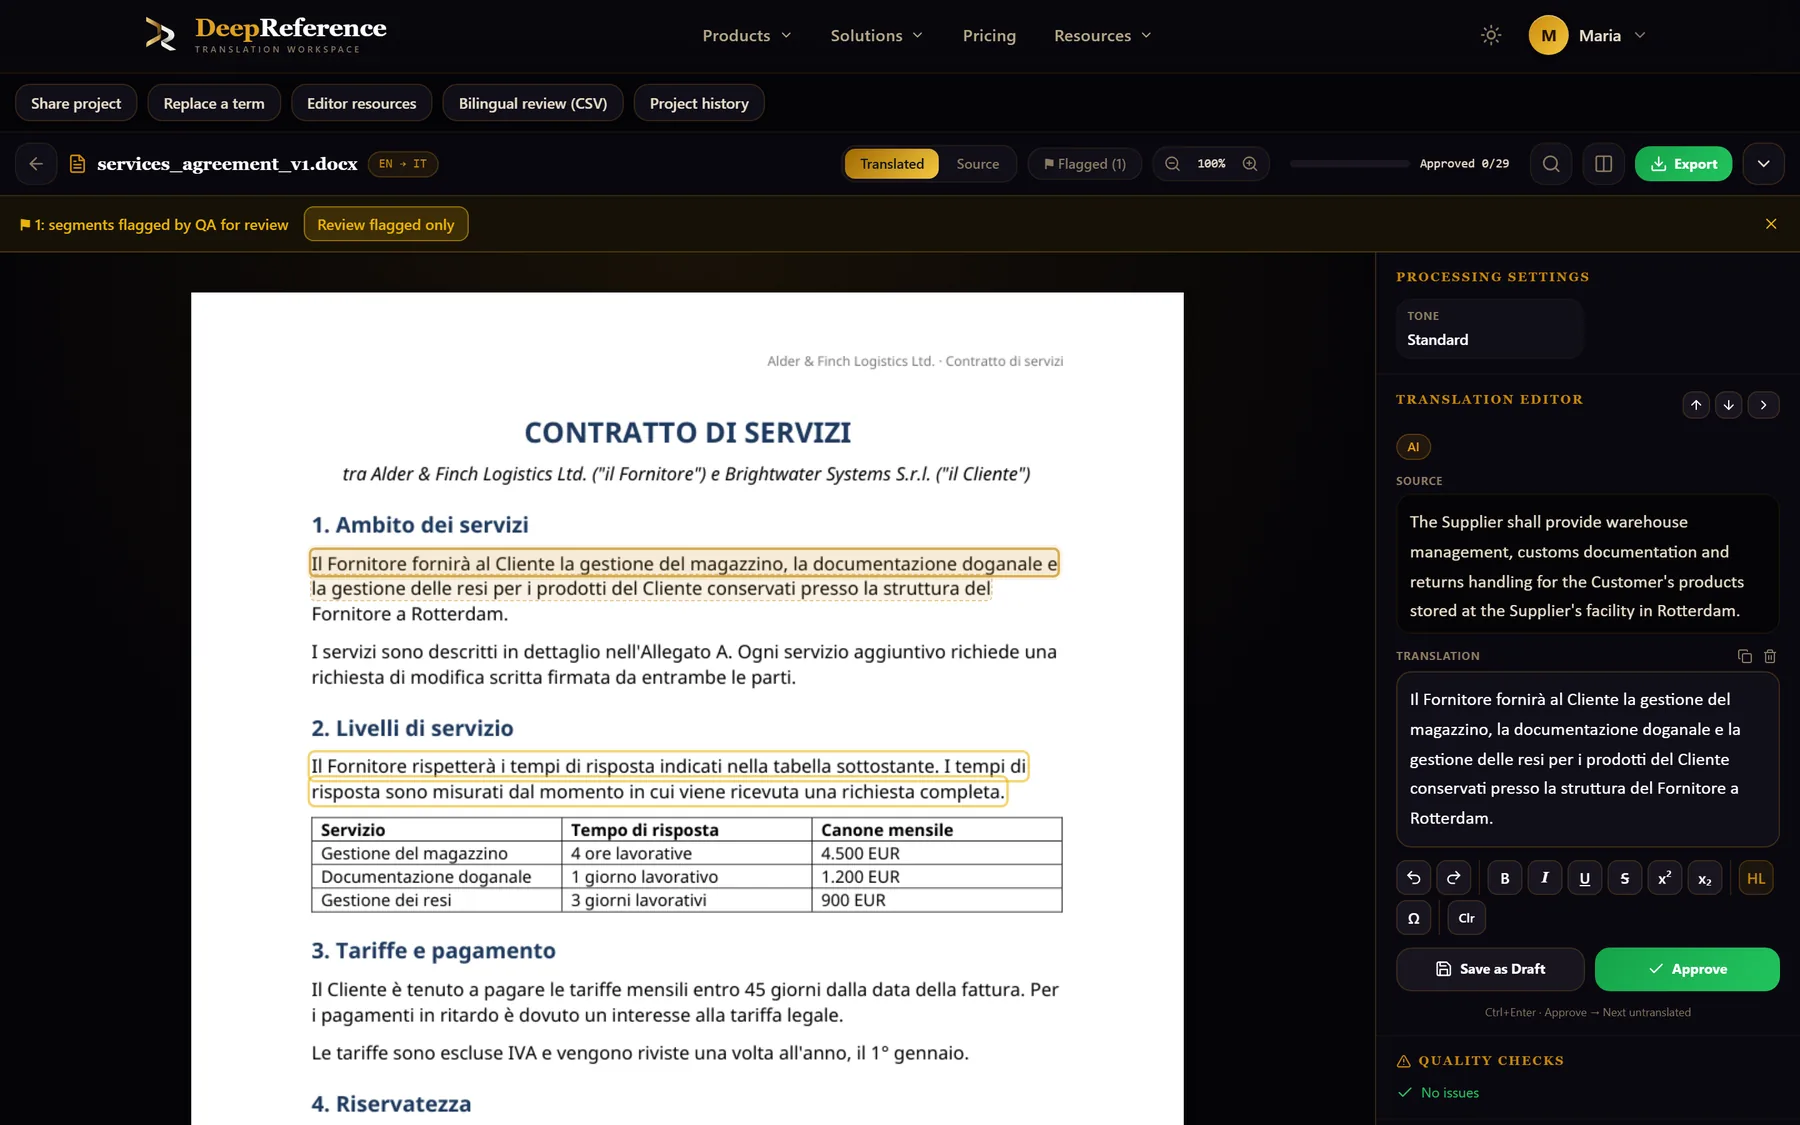Approve the current translation segment
Viewport: 1800px width, 1125px height.
(x=1687, y=969)
